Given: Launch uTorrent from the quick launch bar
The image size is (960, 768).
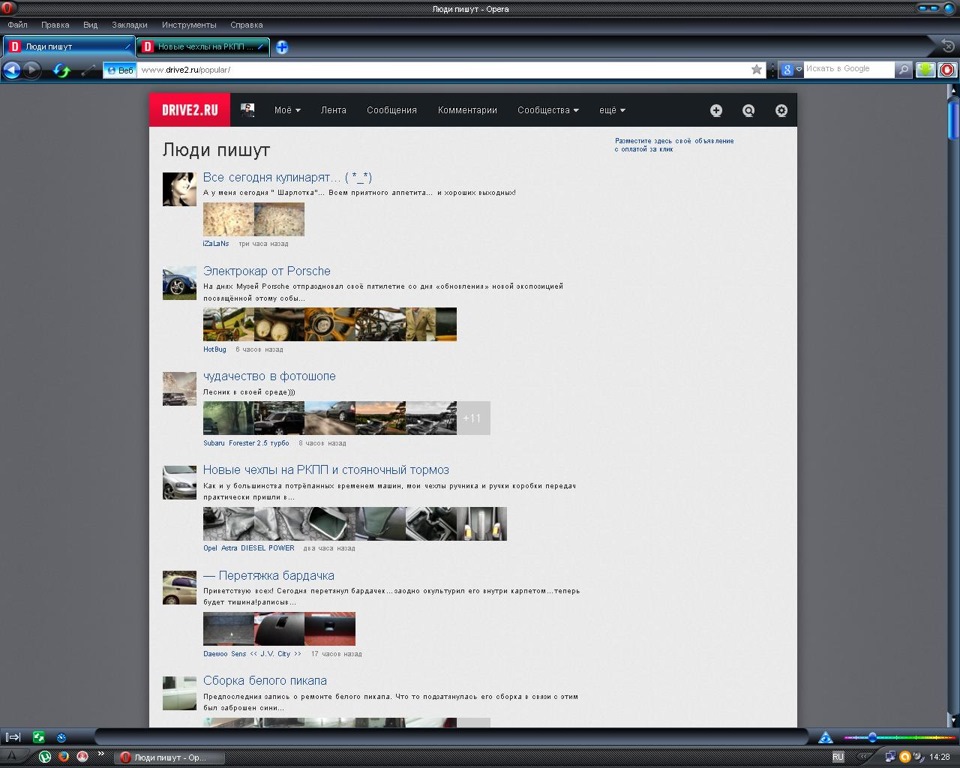Looking at the screenshot, I should (x=45, y=757).
